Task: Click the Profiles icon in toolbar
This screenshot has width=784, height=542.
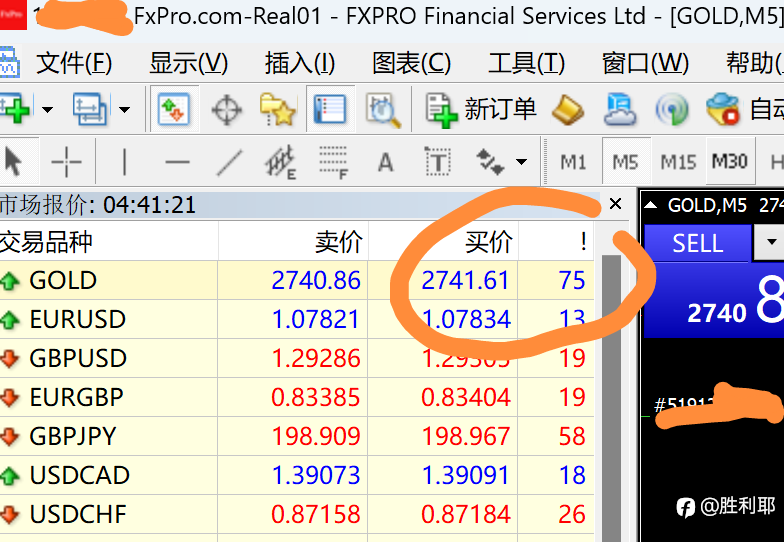Action: 90,108
